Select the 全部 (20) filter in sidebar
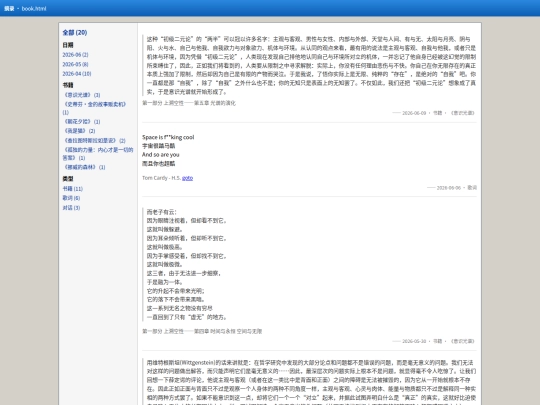The width and height of the screenshot is (540, 405). click(x=75, y=33)
